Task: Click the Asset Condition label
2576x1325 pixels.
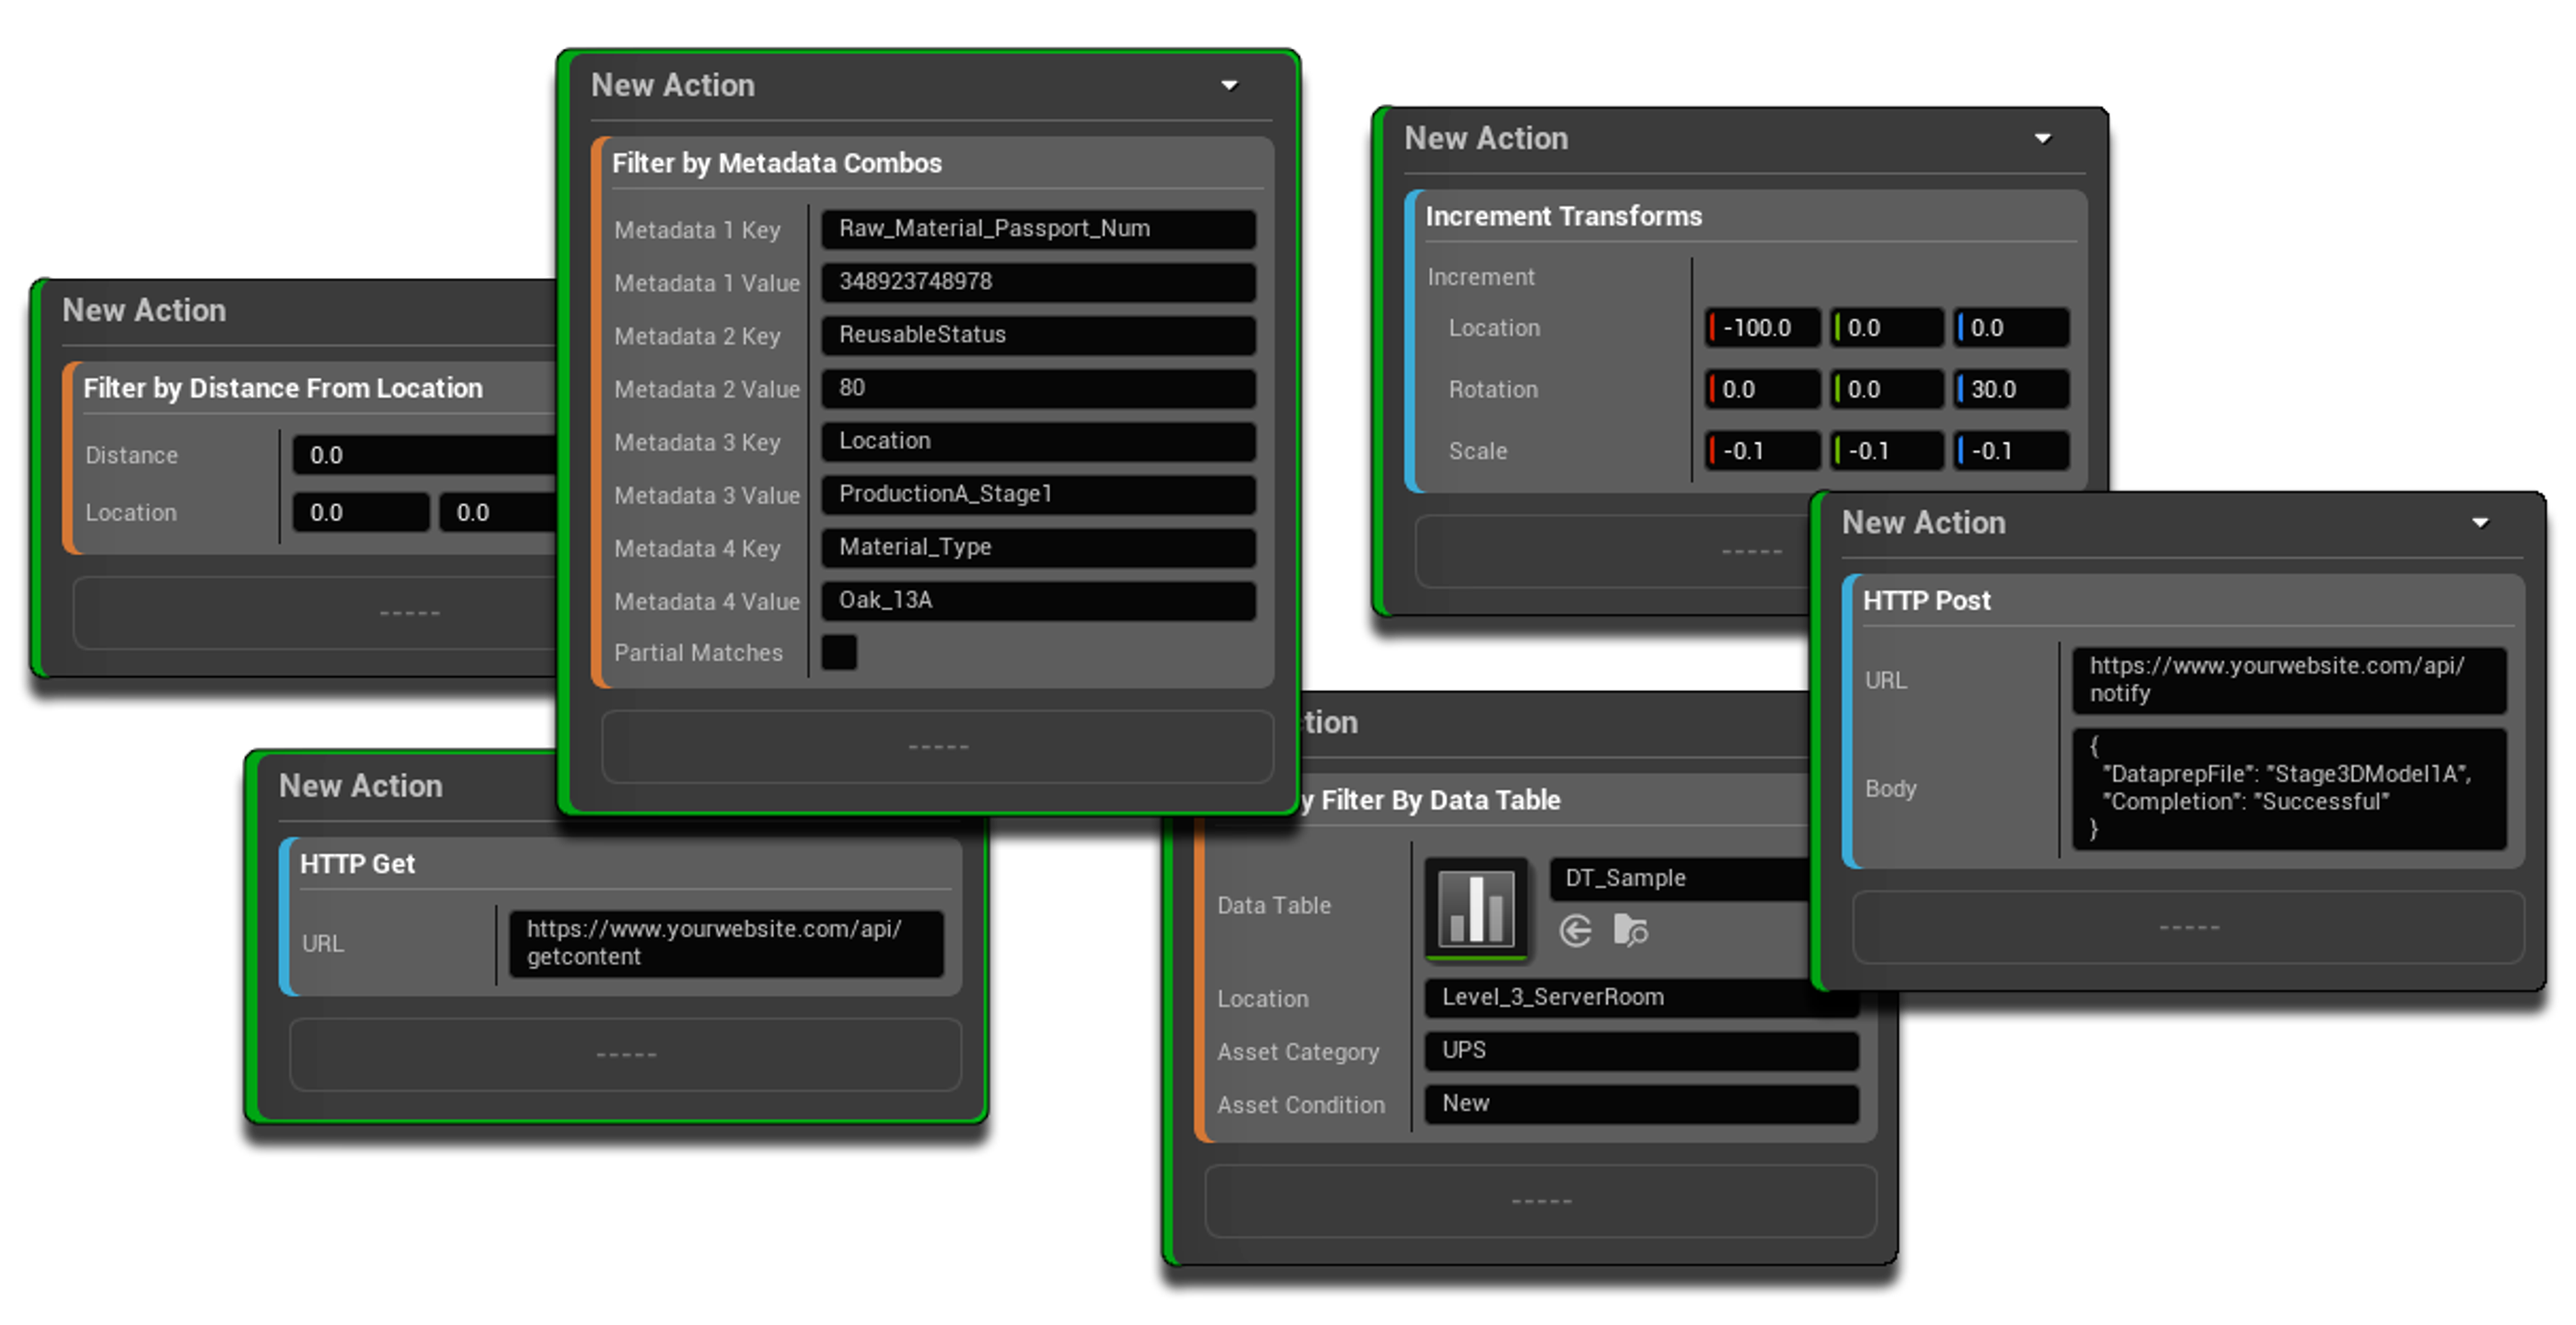Action: pos(1301,1104)
